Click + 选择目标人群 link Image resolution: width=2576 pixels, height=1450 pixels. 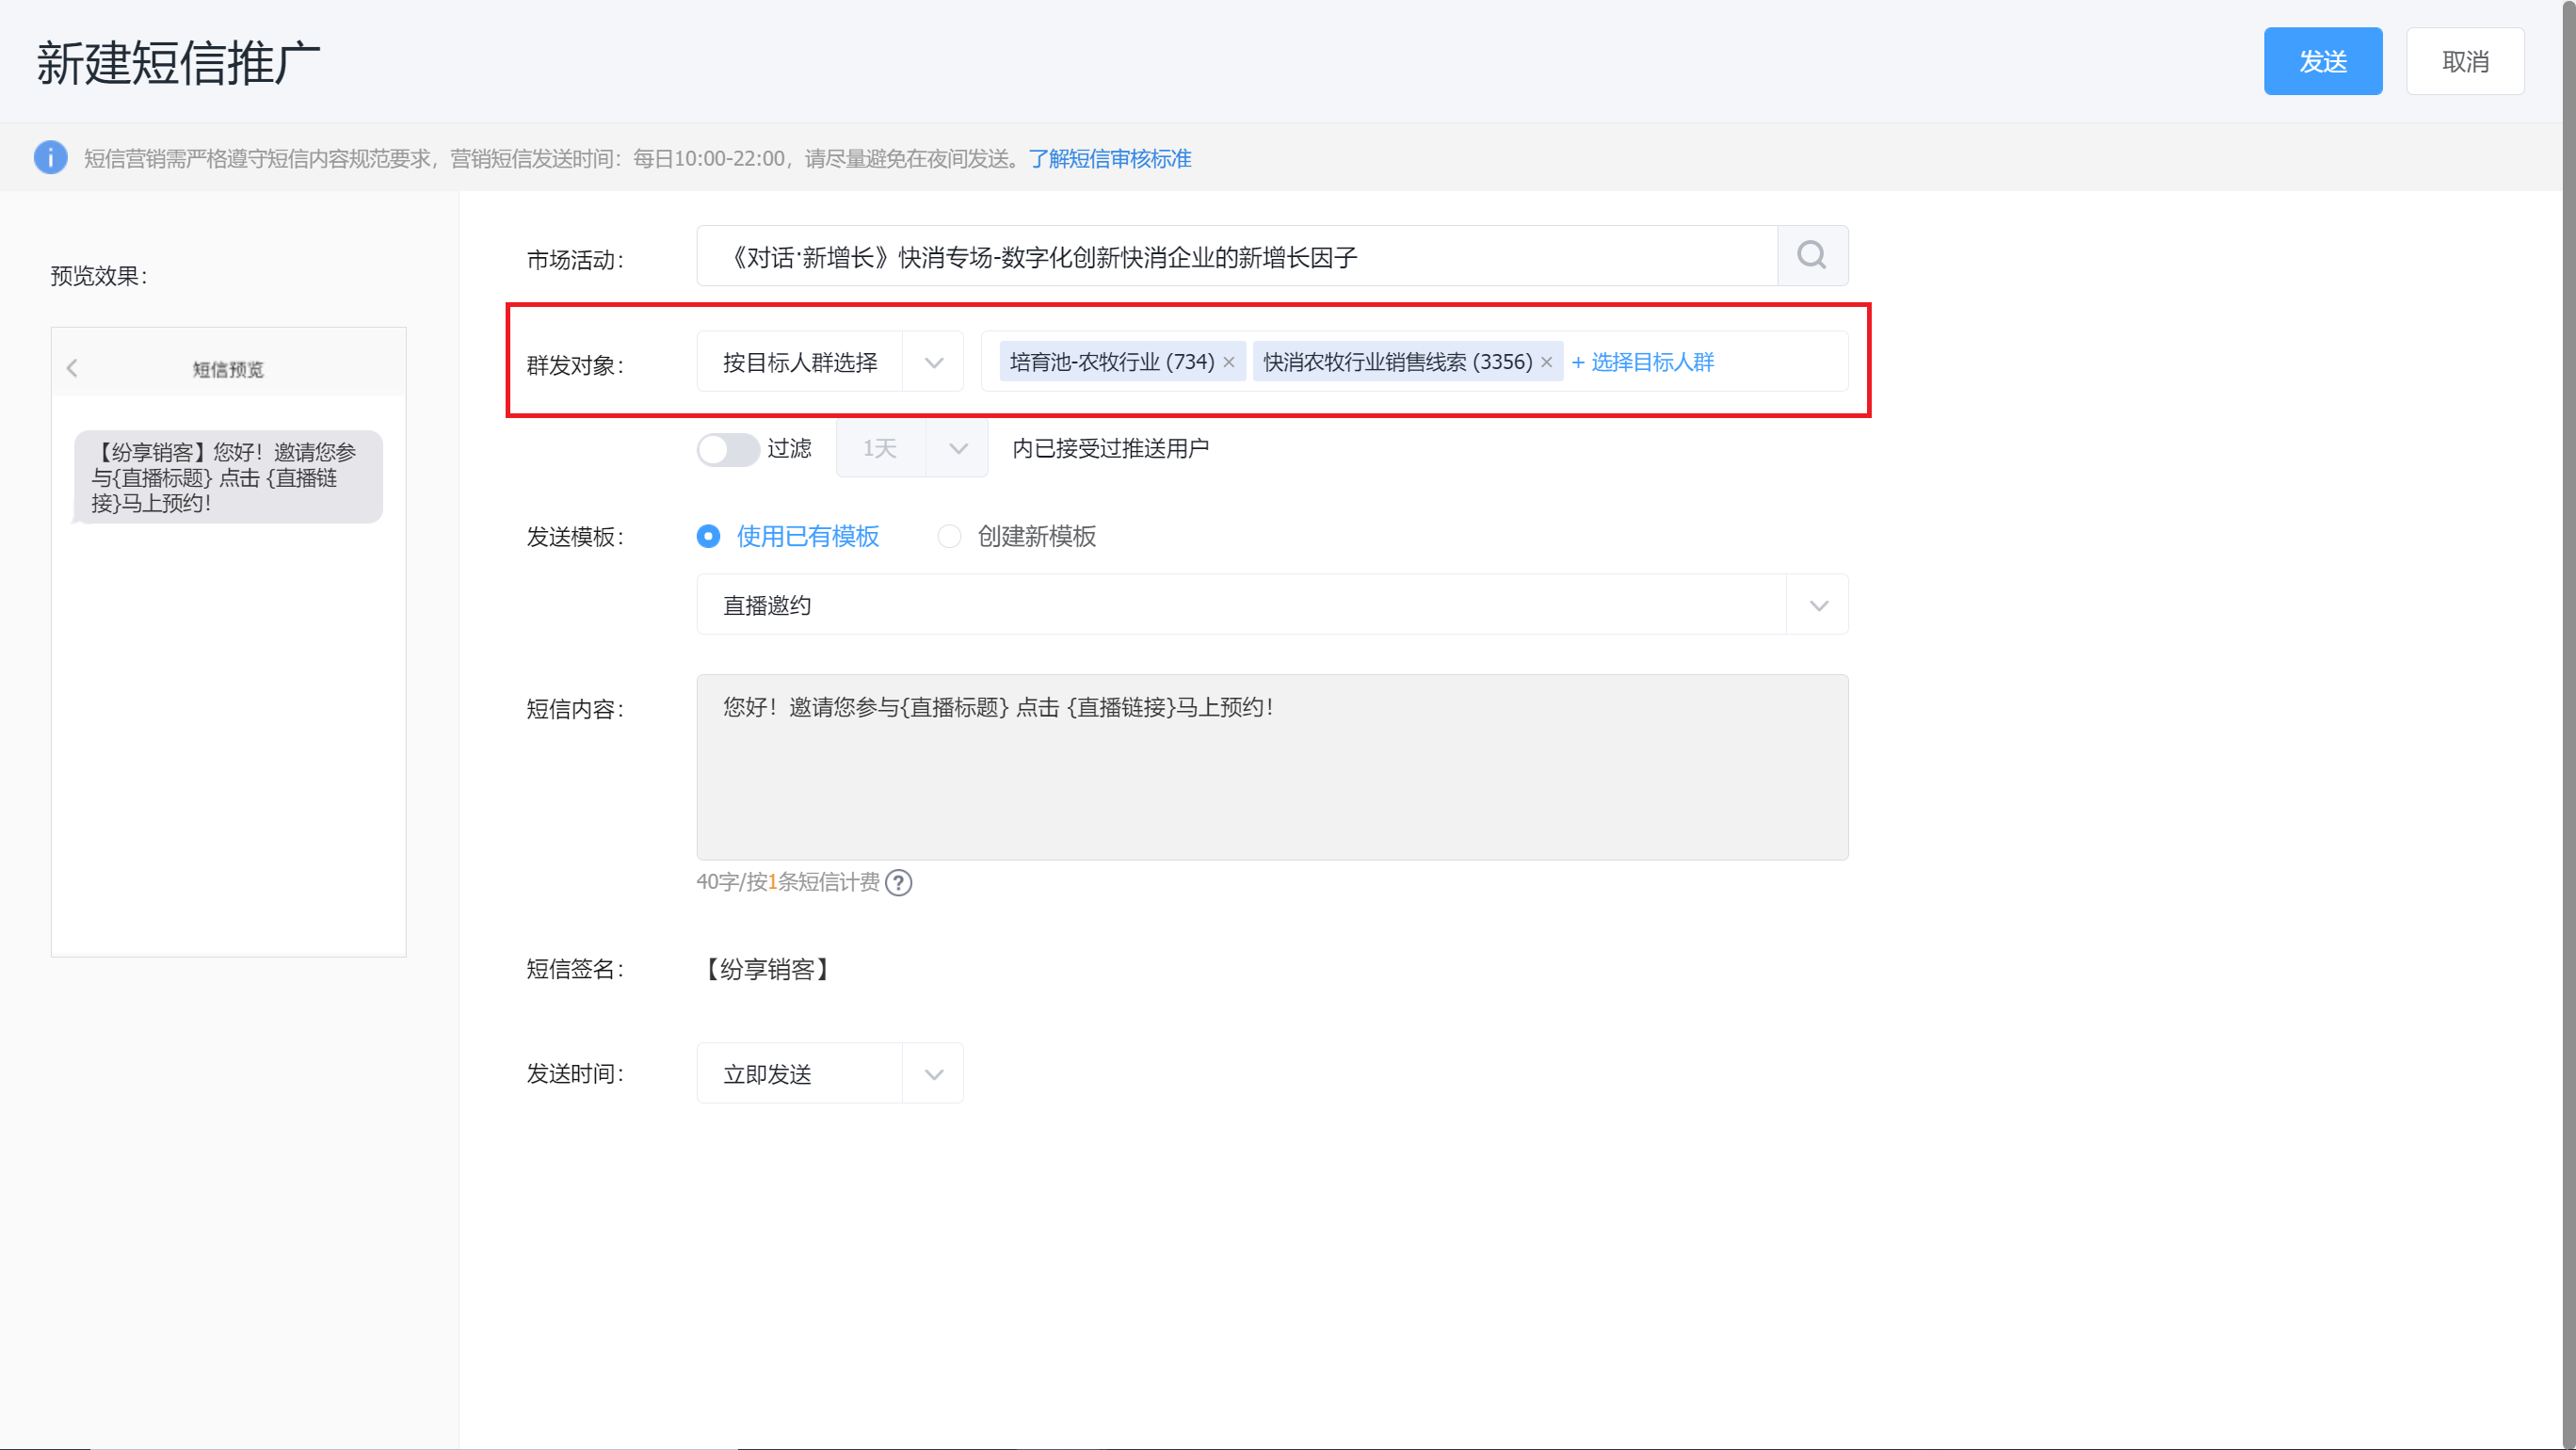point(1642,362)
